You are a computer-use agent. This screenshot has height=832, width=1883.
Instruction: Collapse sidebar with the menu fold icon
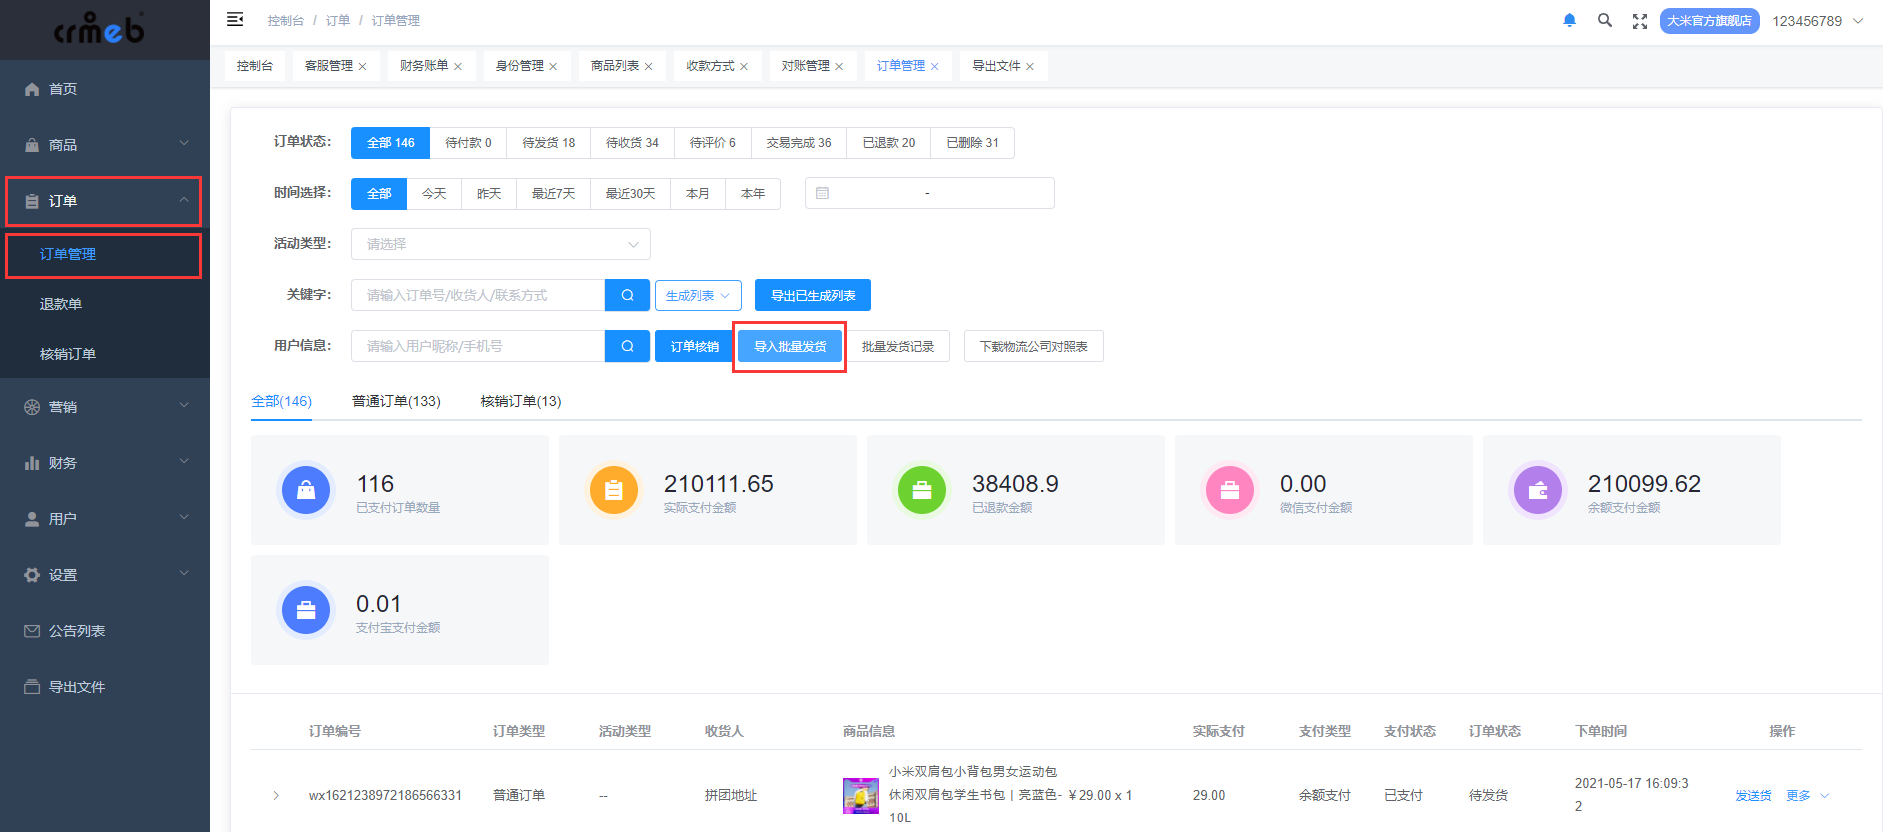click(x=235, y=19)
